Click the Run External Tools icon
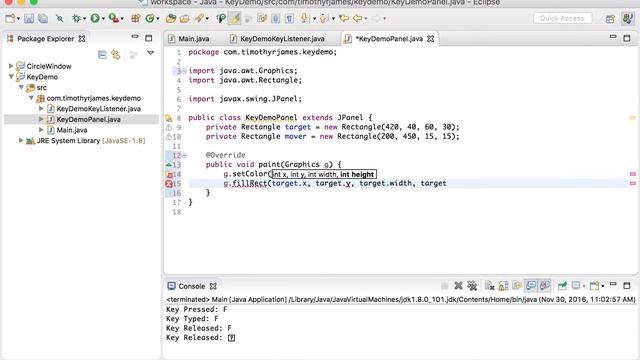The height and width of the screenshot is (360, 640). click(114, 18)
